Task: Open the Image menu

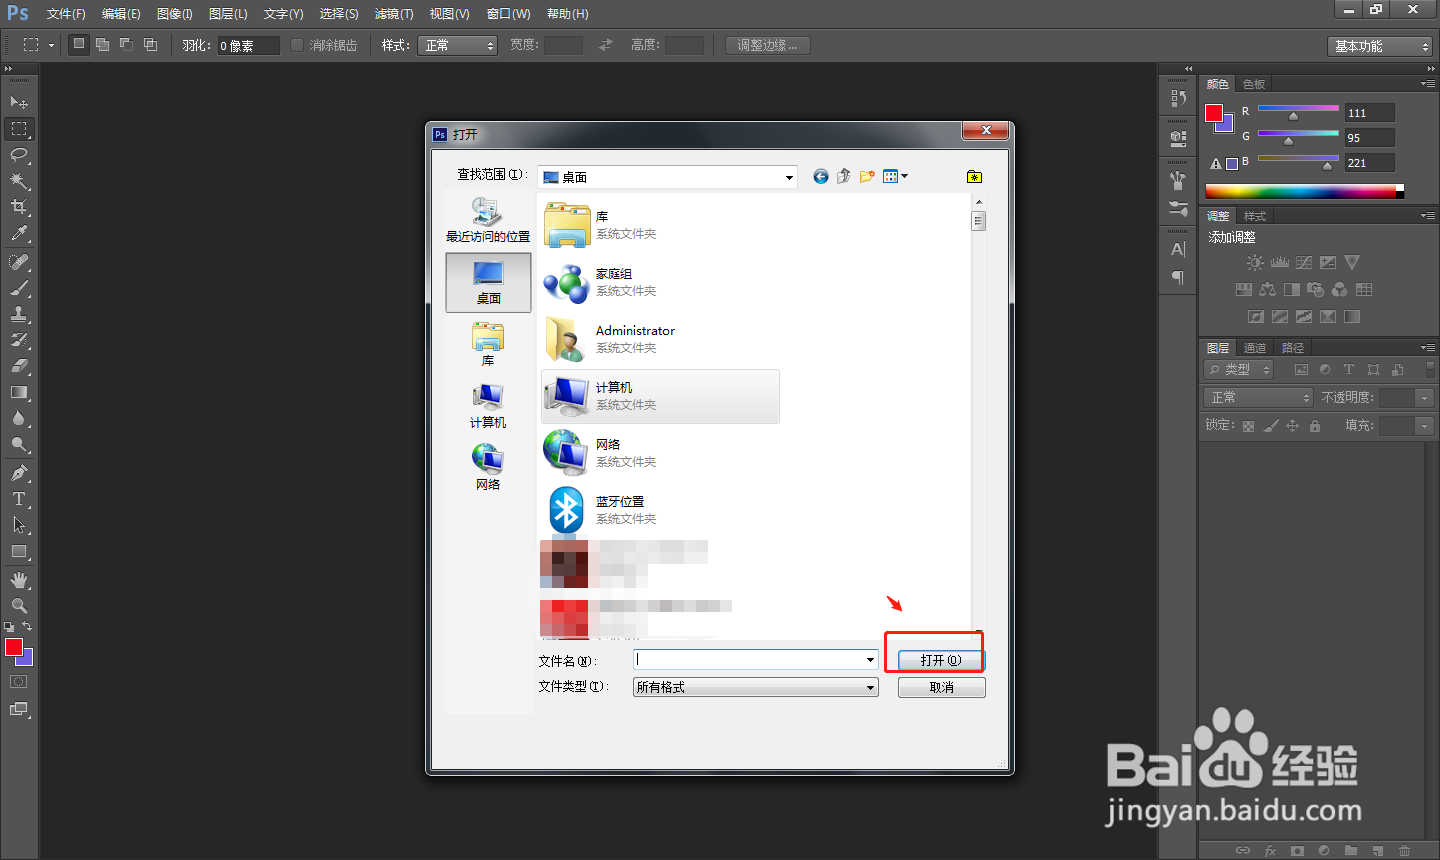Action: click(175, 14)
